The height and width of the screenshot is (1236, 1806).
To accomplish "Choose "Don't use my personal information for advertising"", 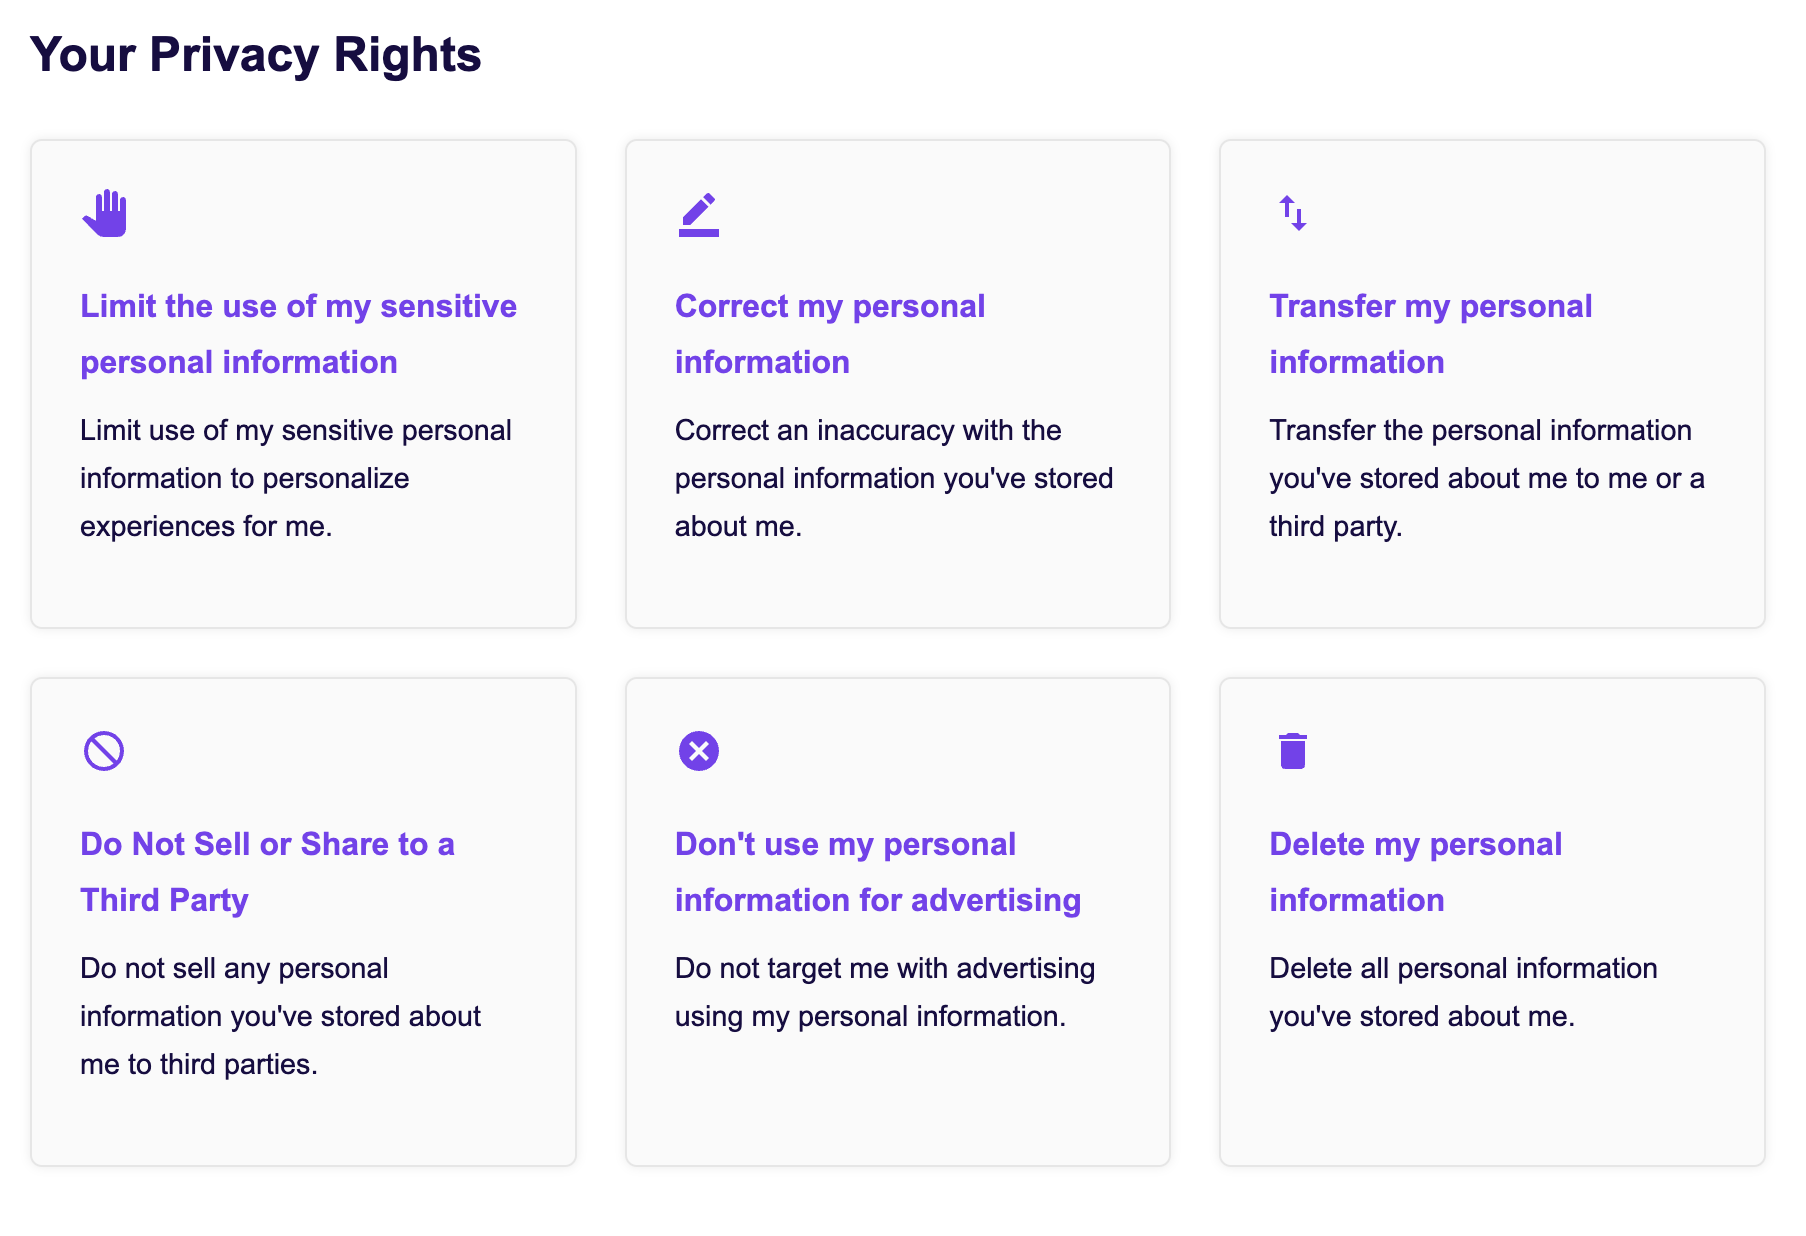I will tap(878, 872).
